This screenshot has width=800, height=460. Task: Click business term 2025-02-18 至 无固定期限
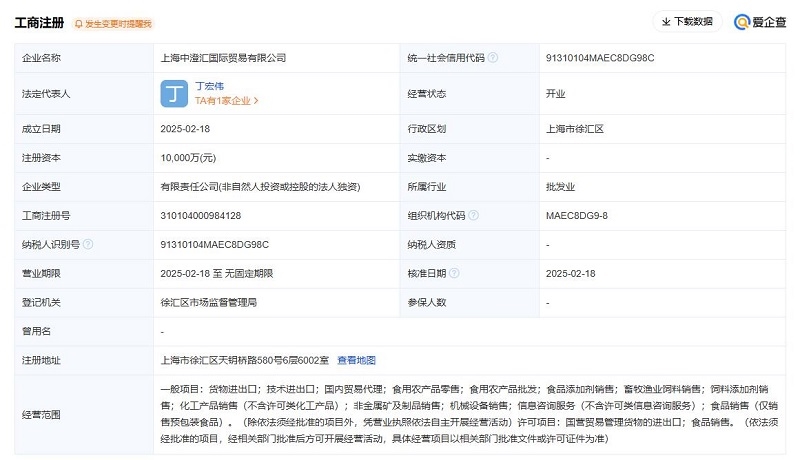[x=216, y=274]
